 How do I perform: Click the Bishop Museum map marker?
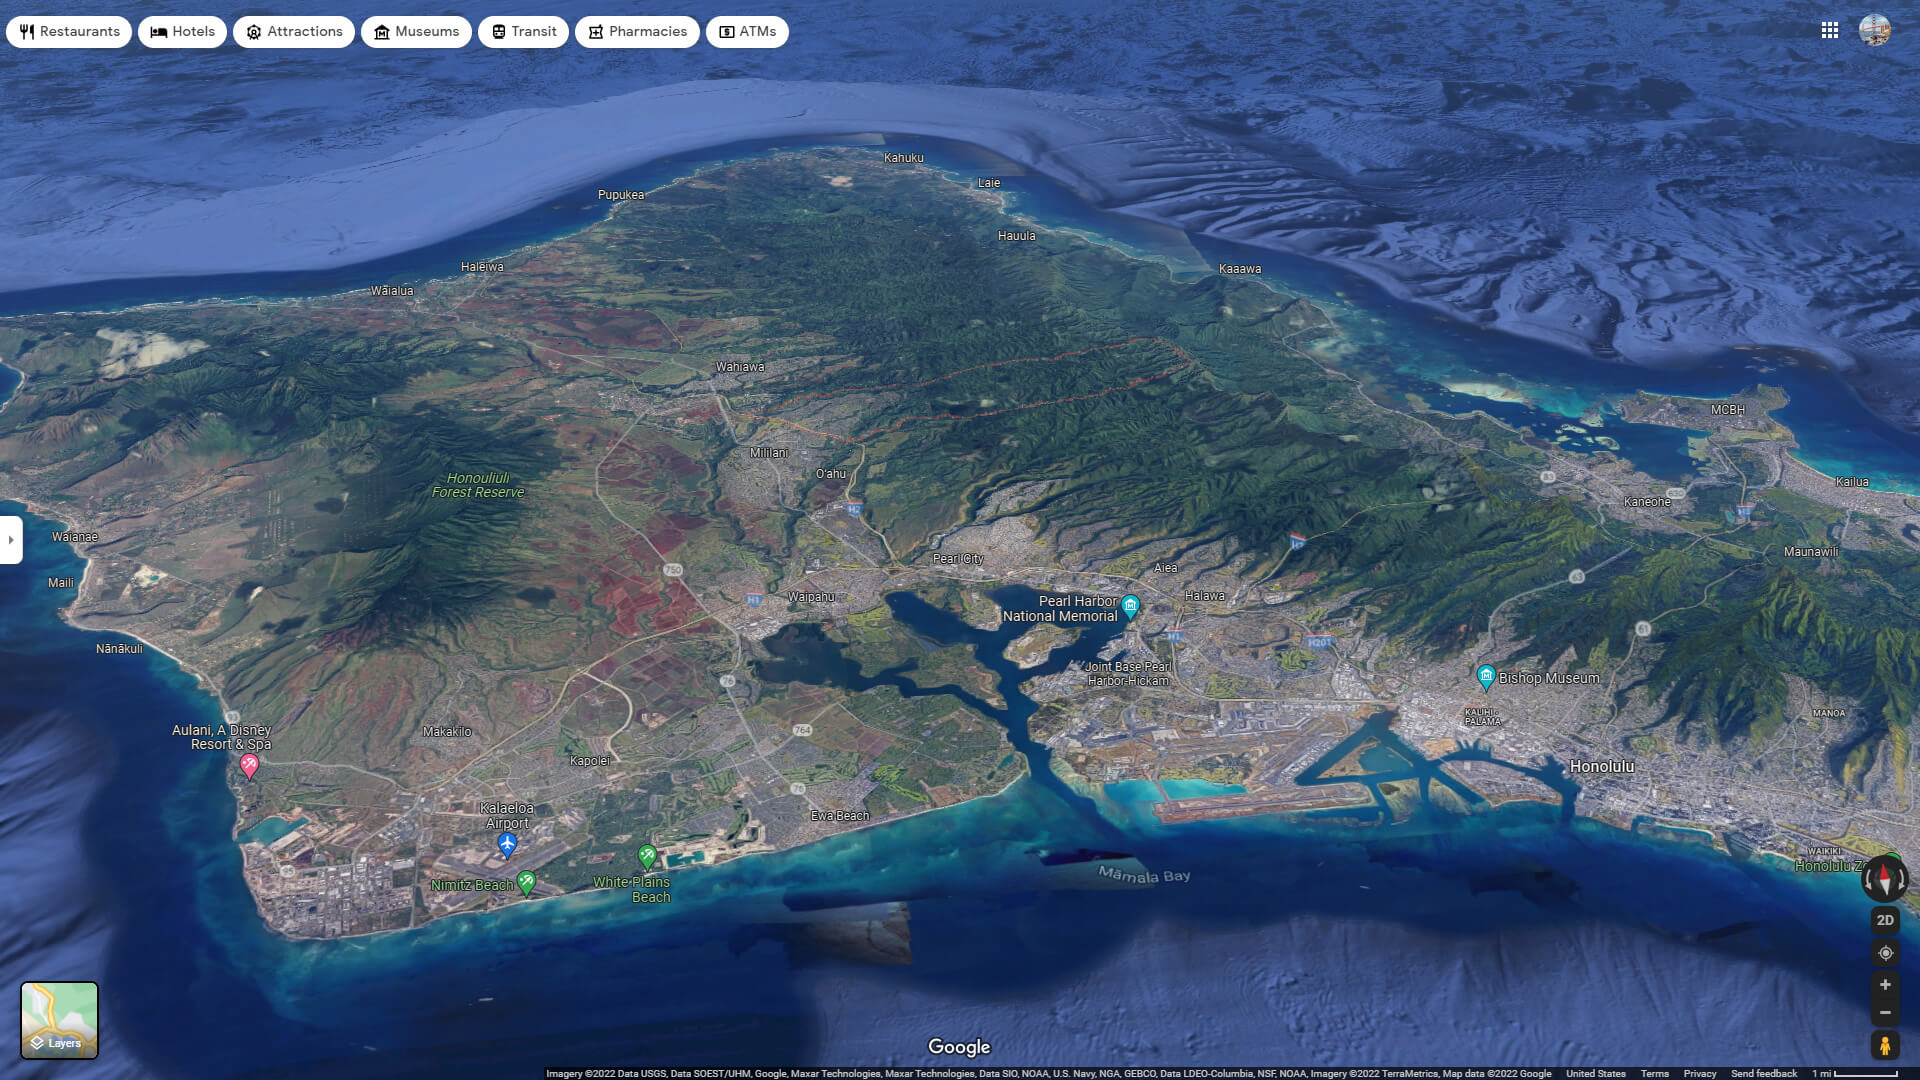[x=1486, y=676]
